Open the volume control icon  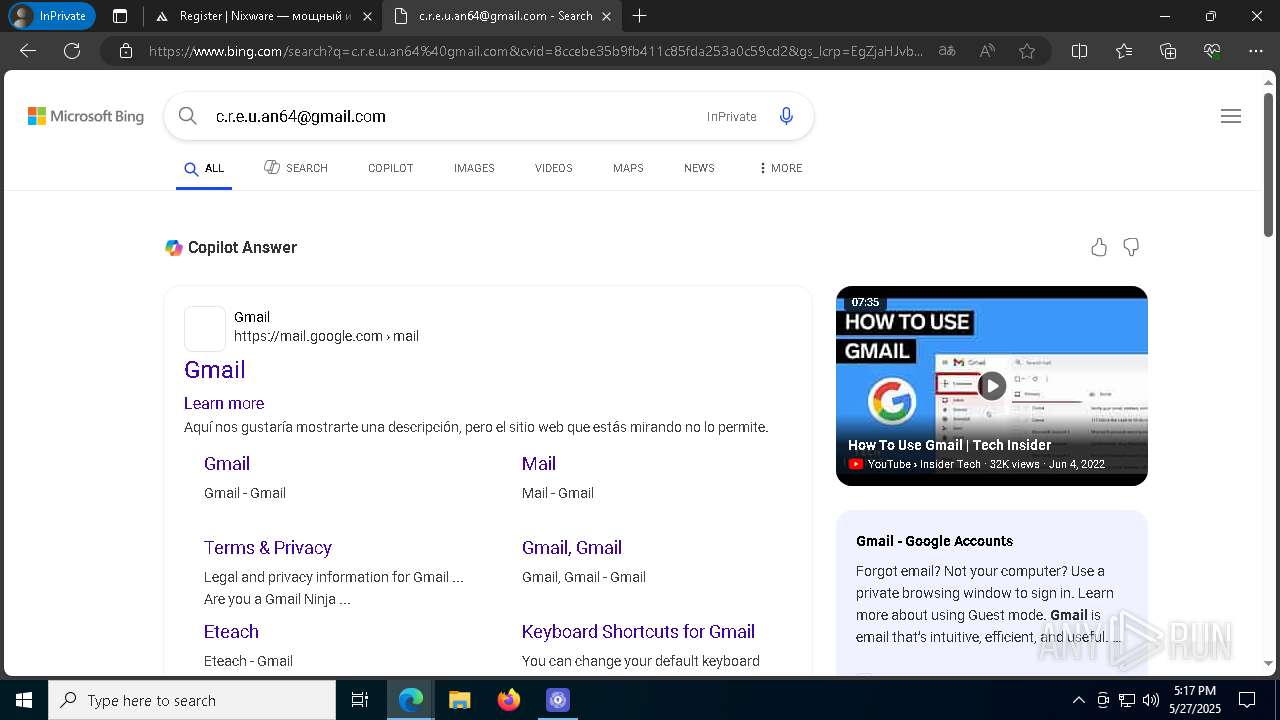point(1150,700)
